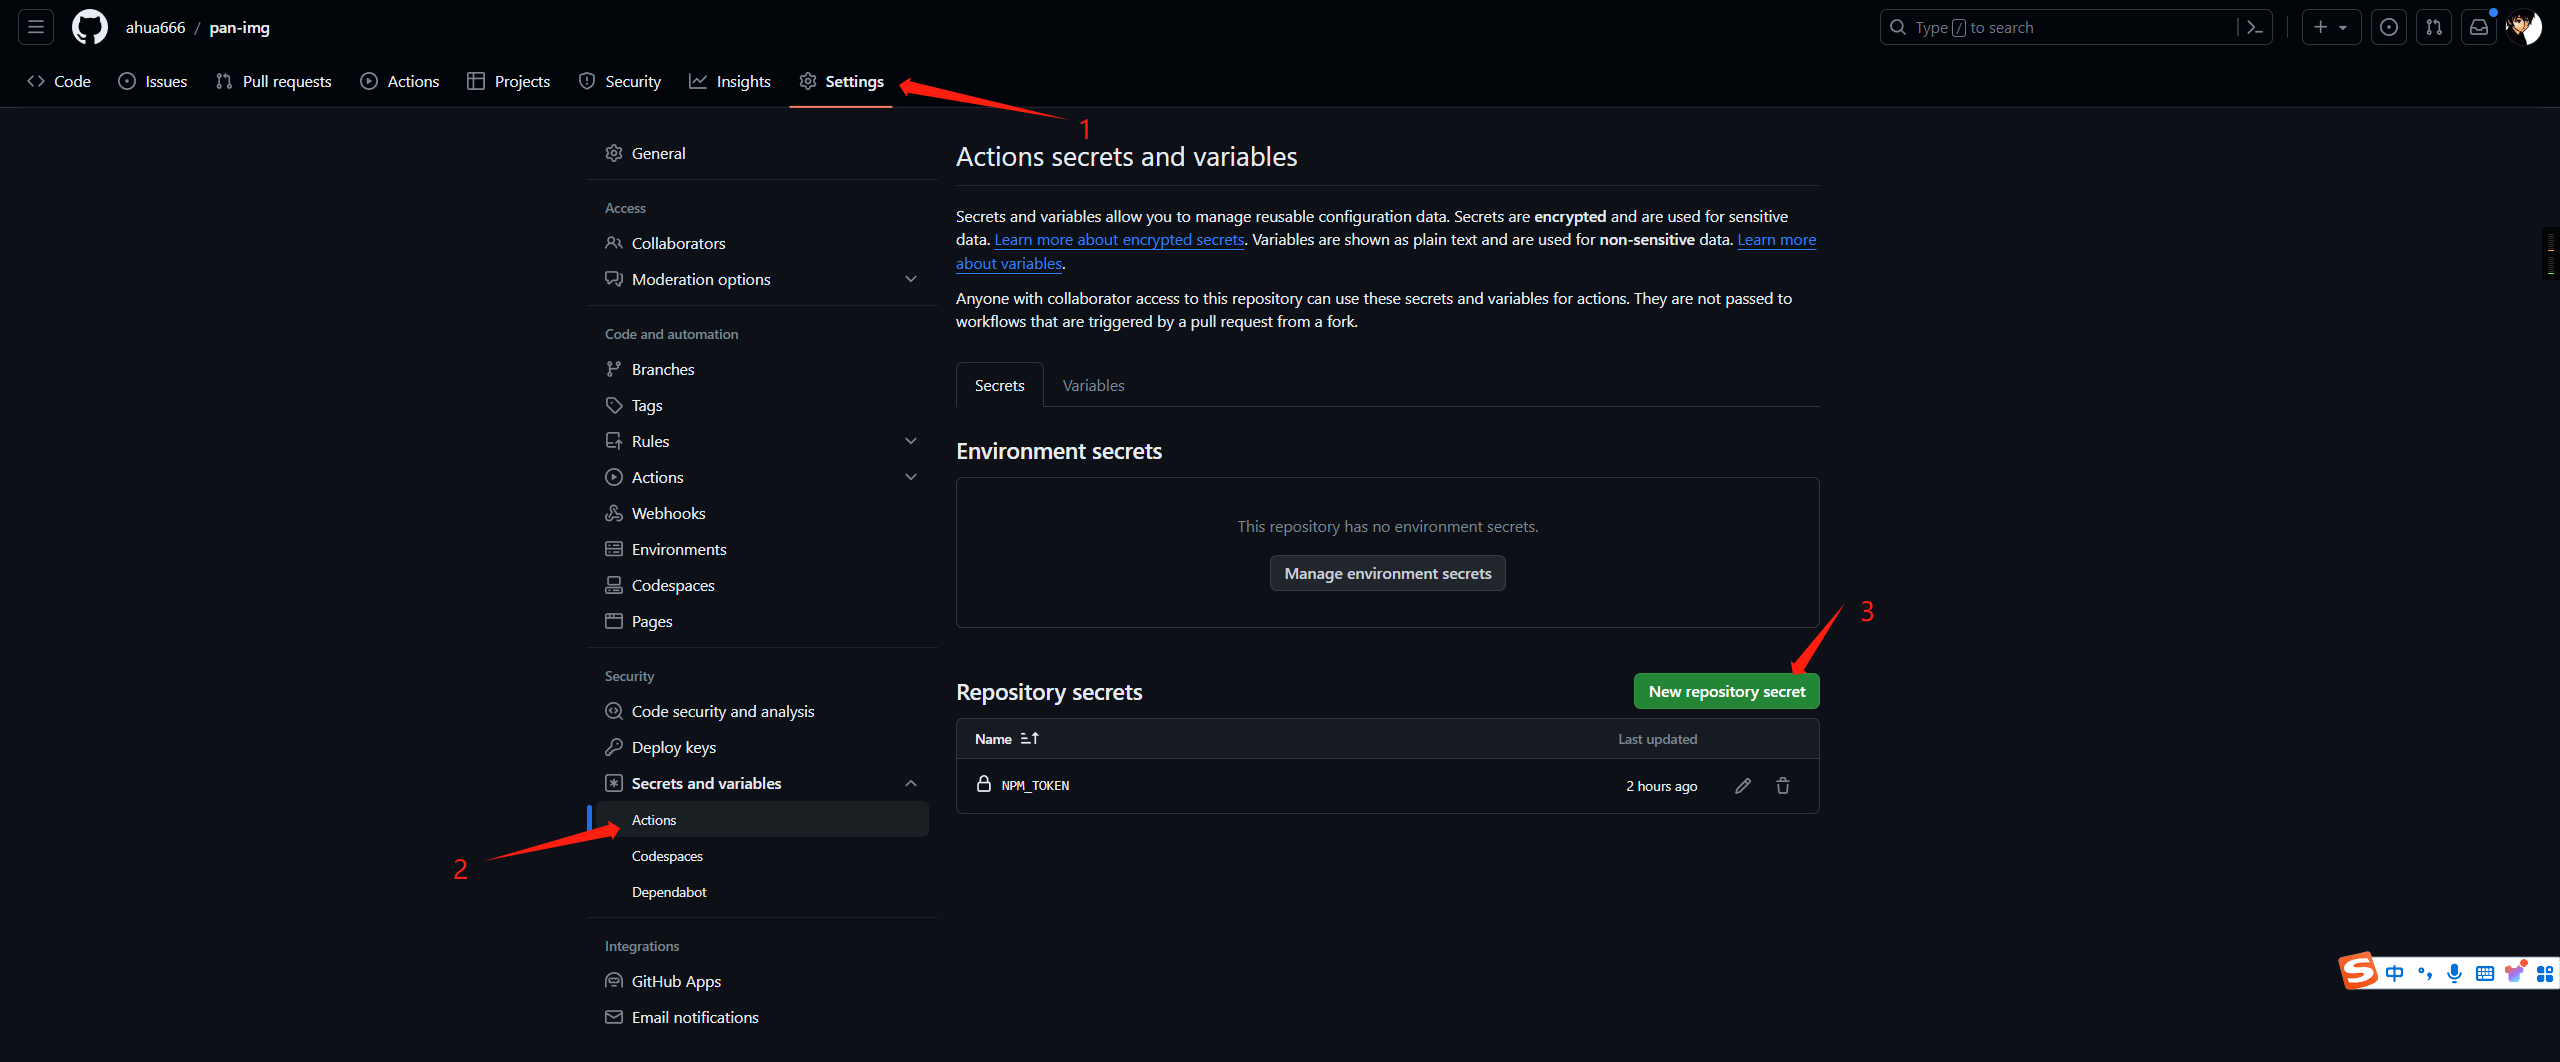Open the command palette icon

pos(2254,27)
